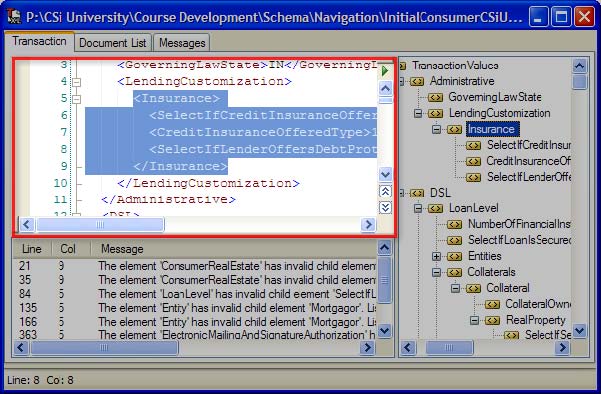
Task: Click the DSL element tag icon
Action: [x=417, y=193]
